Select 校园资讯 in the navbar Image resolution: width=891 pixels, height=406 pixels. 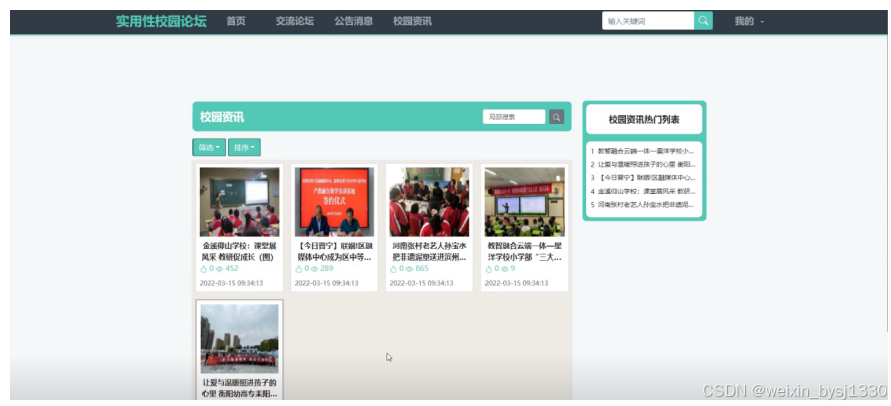click(413, 22)
